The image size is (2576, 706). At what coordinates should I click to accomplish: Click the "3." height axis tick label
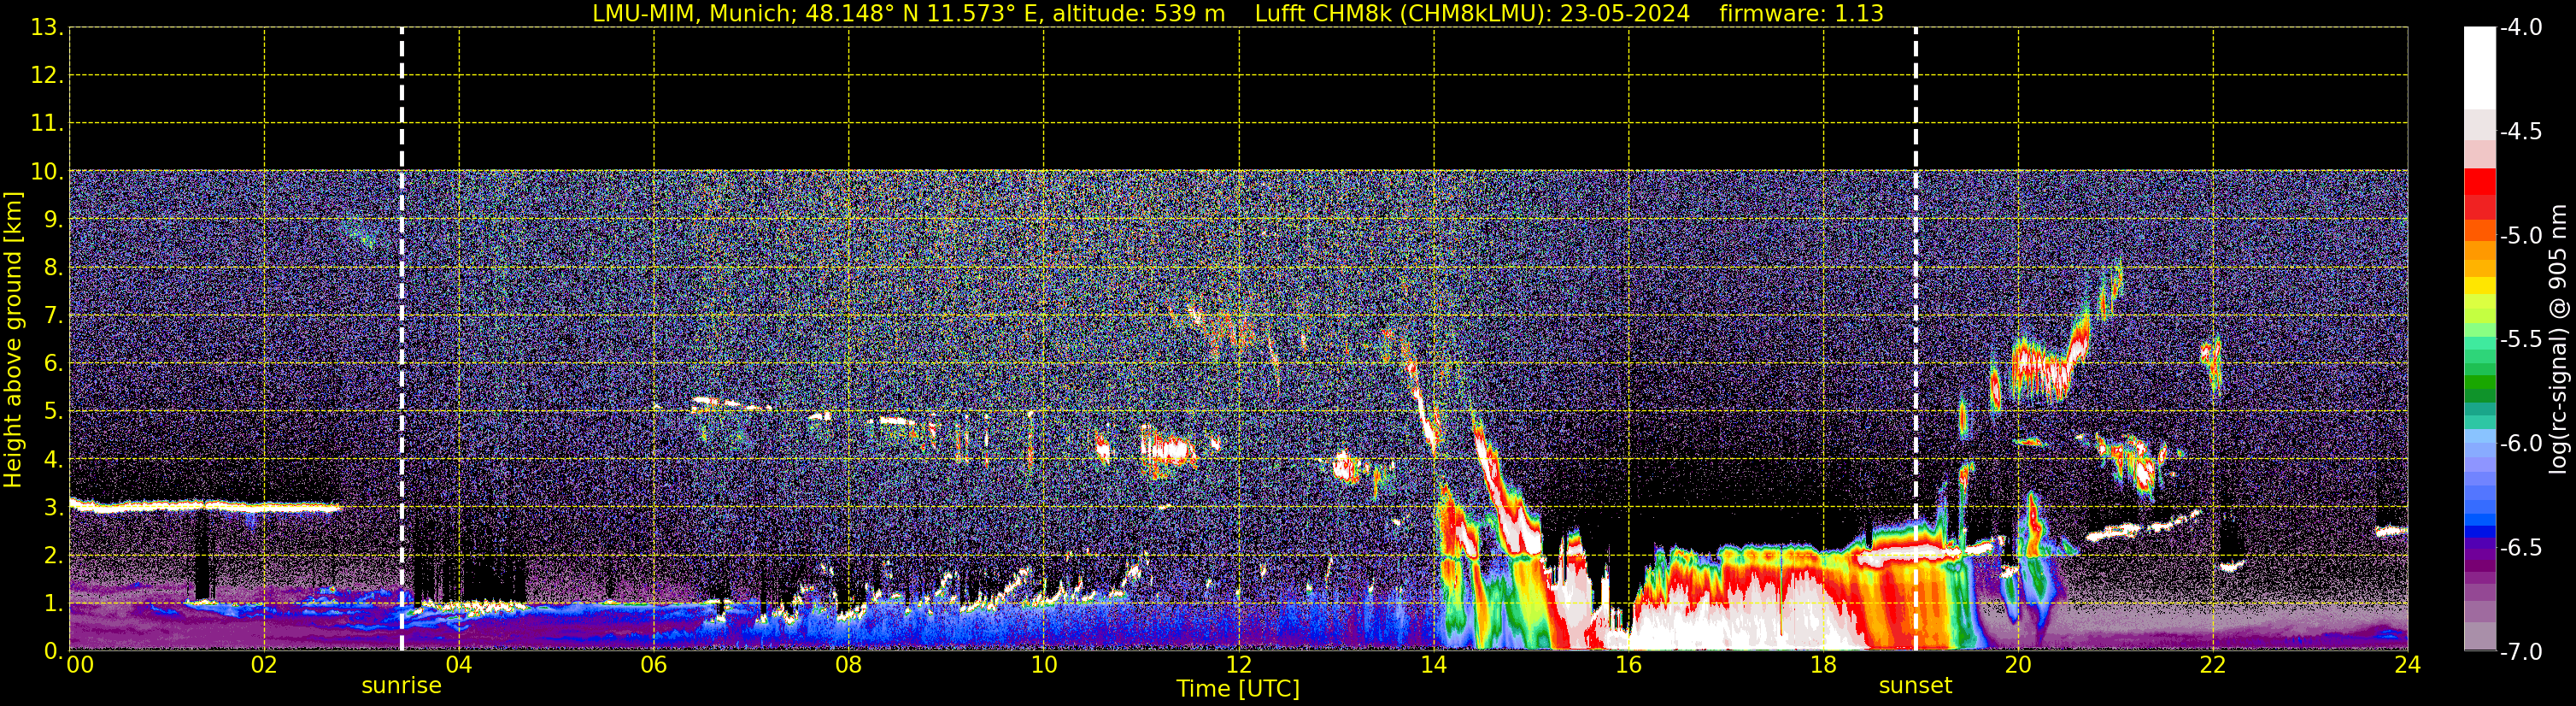pyautogui.click(x=54, y=508)
